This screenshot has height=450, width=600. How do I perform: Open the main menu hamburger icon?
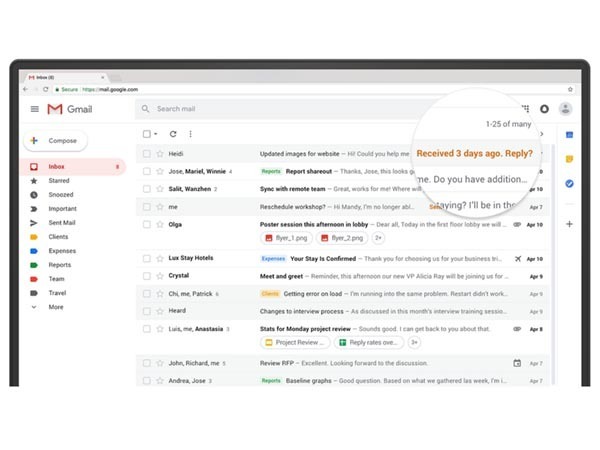click(x=34, y=109)
